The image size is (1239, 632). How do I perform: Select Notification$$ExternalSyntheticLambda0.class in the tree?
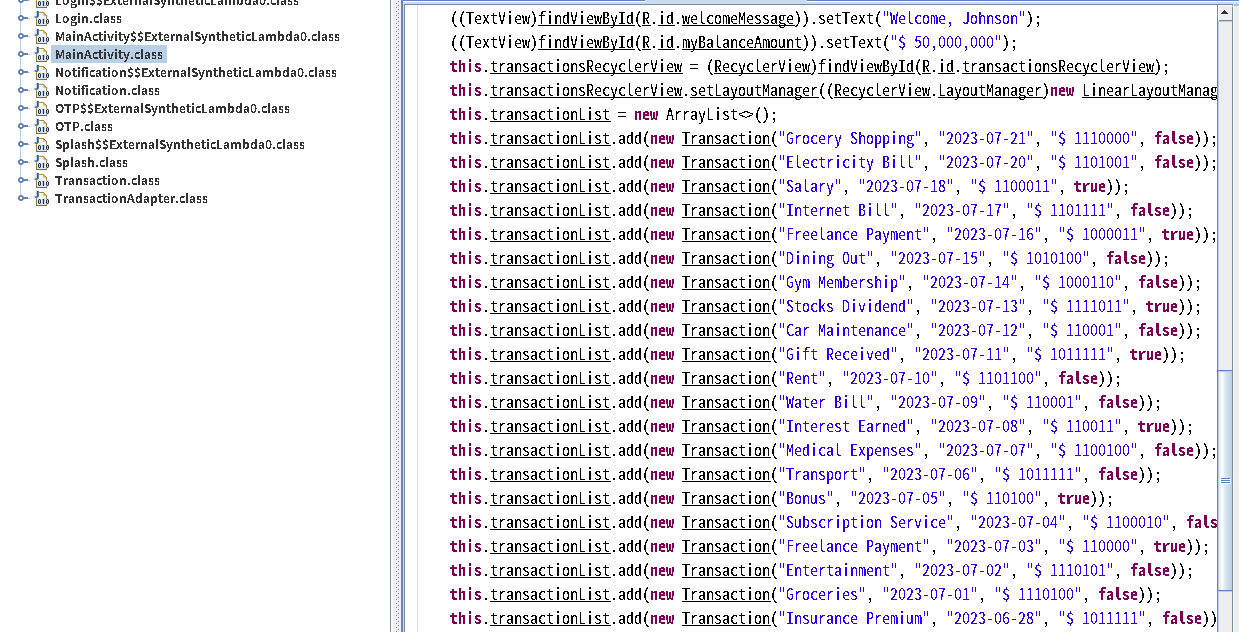tap(195, 73)
